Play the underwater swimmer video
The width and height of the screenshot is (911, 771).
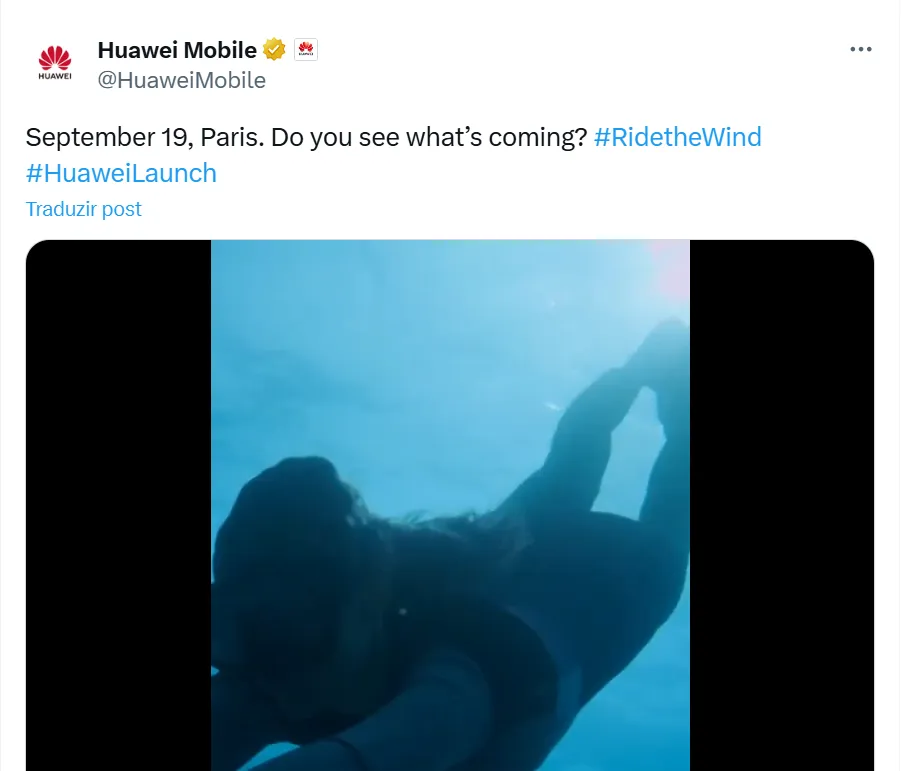(450, 505)
